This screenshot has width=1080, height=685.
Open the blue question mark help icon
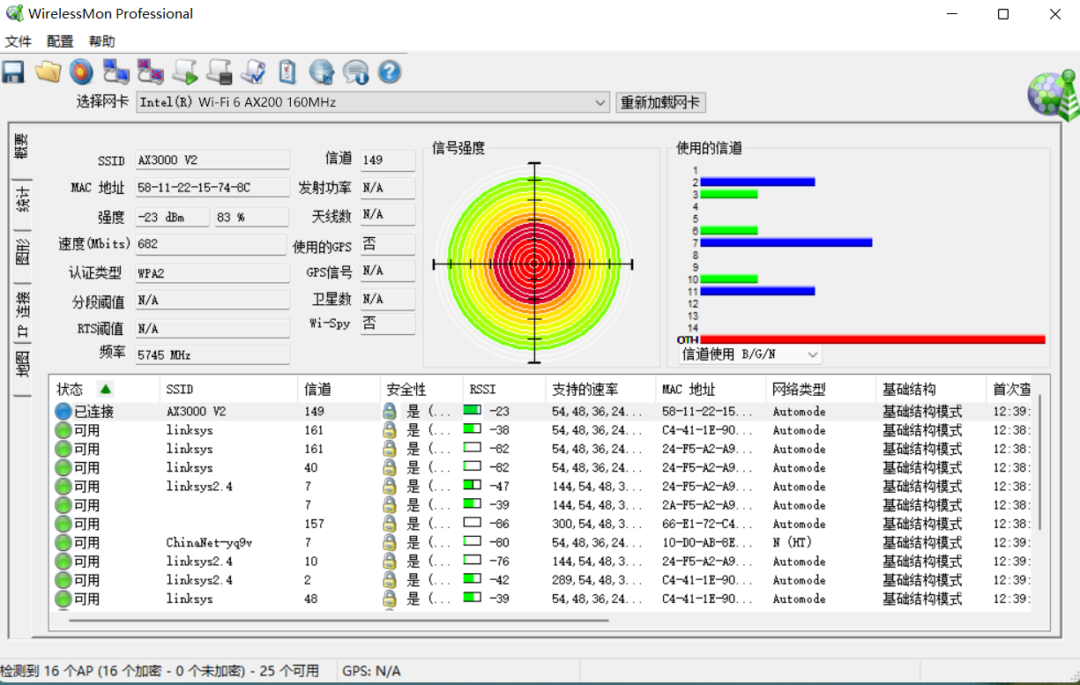pyautogui.click(x=389, y=72)
